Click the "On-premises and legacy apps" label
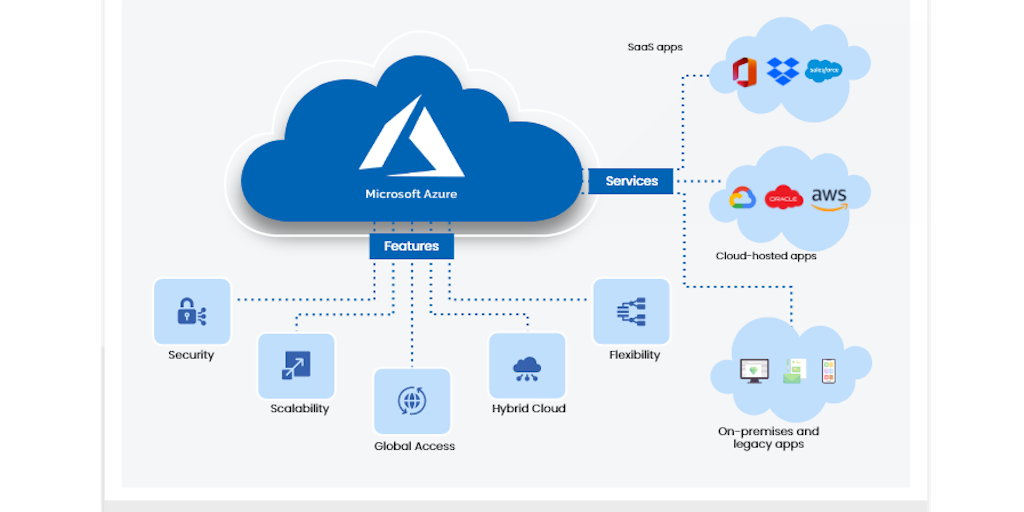The image size is (1024, 512). pos(769,438)
